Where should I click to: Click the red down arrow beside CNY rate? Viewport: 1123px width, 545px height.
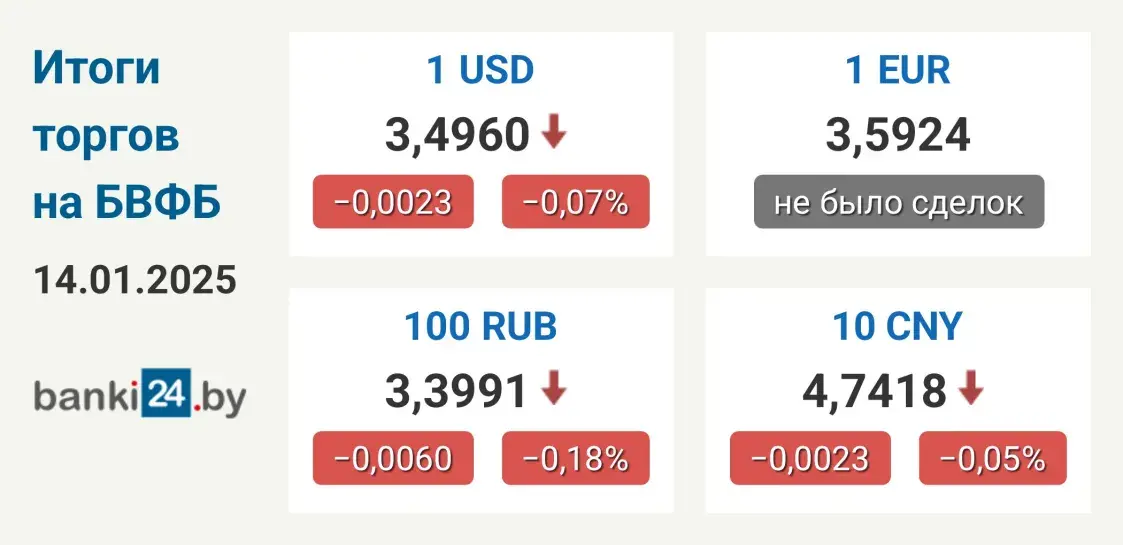click(970, 390)
